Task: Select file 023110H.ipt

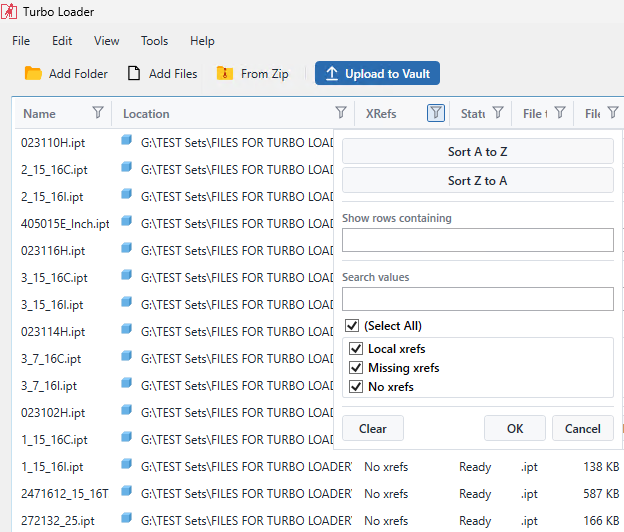Action: (53, 142)
